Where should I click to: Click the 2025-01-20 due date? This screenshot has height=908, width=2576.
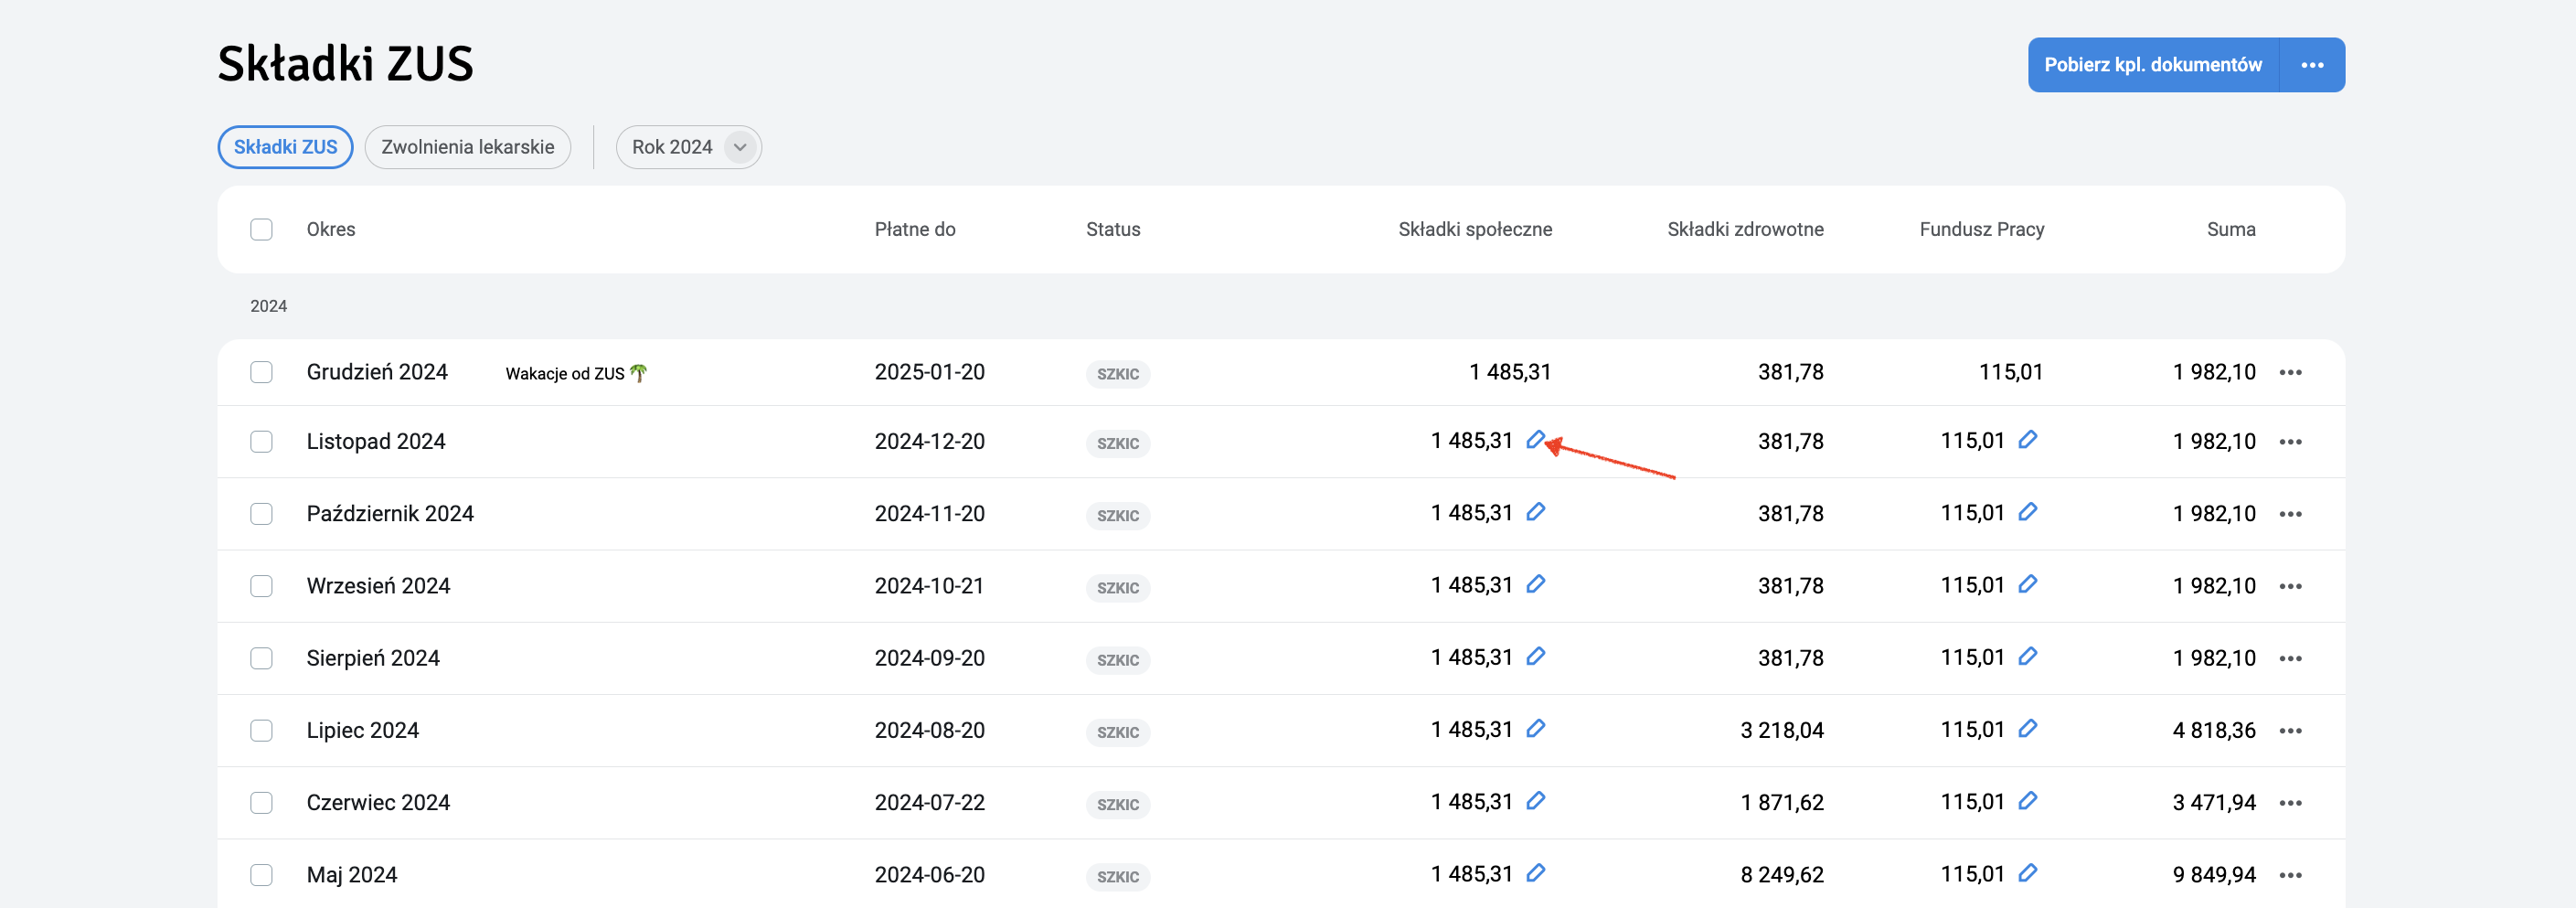click(929, 372)
